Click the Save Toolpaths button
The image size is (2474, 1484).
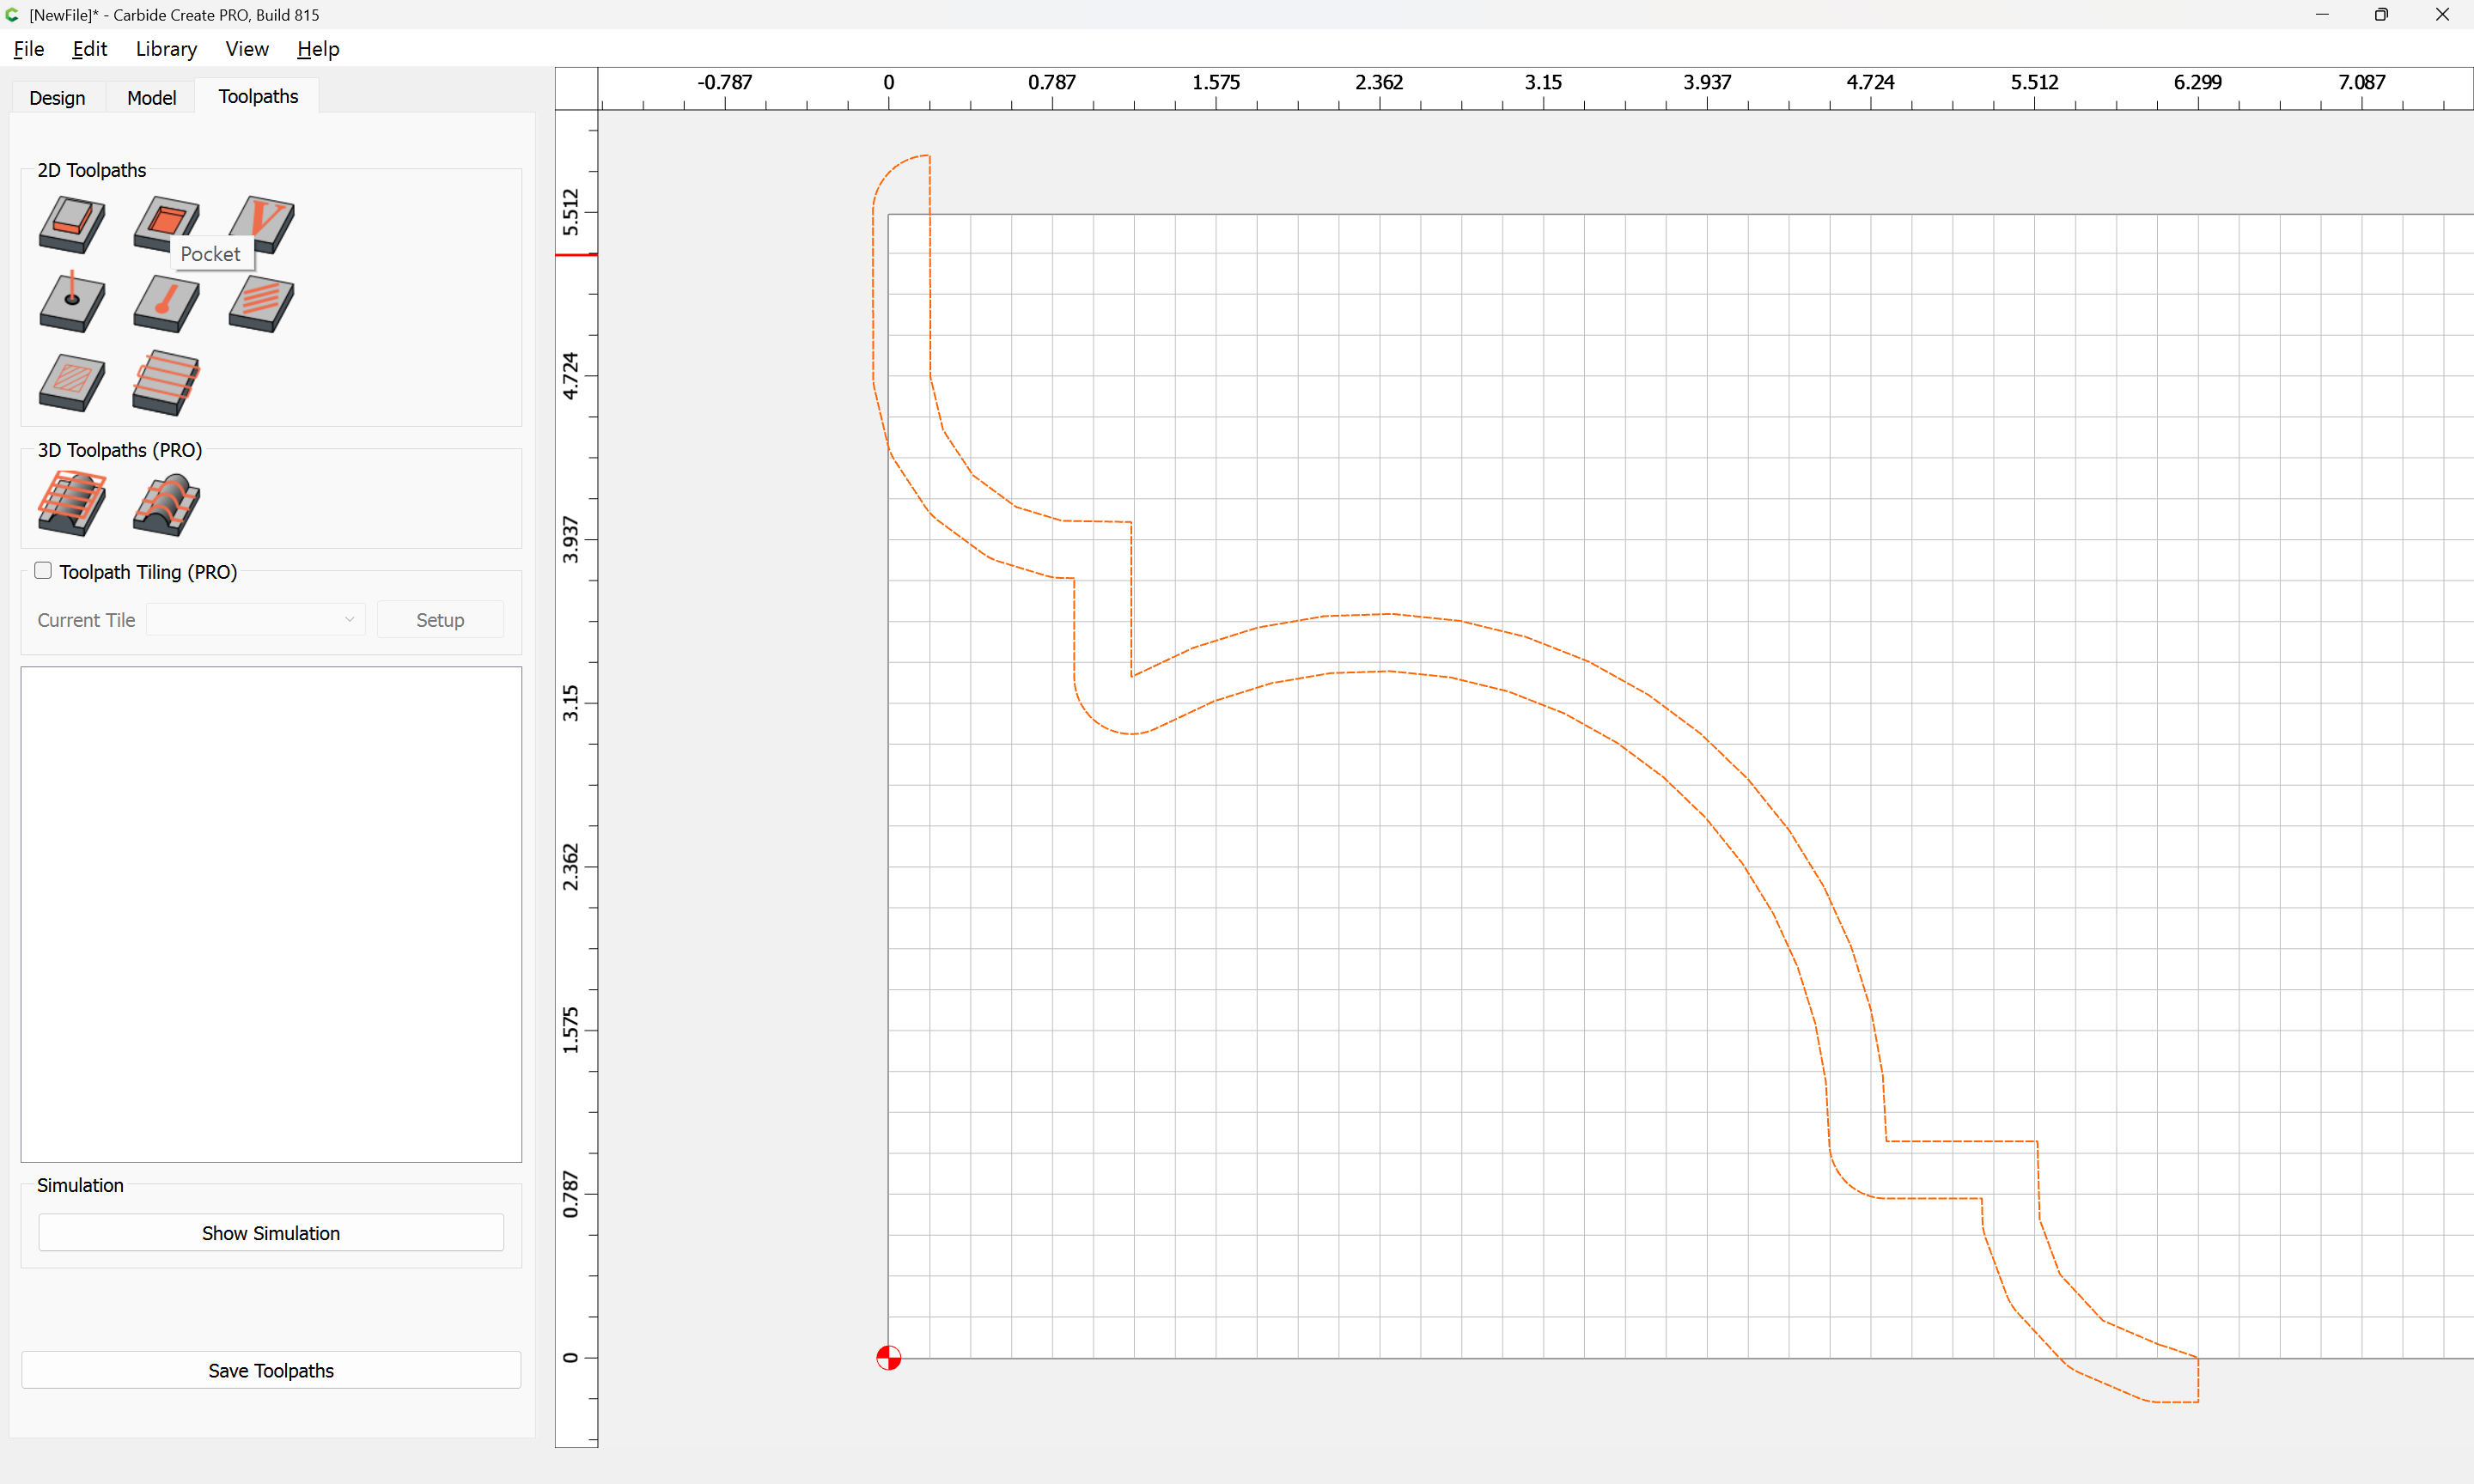(271, 1370)
